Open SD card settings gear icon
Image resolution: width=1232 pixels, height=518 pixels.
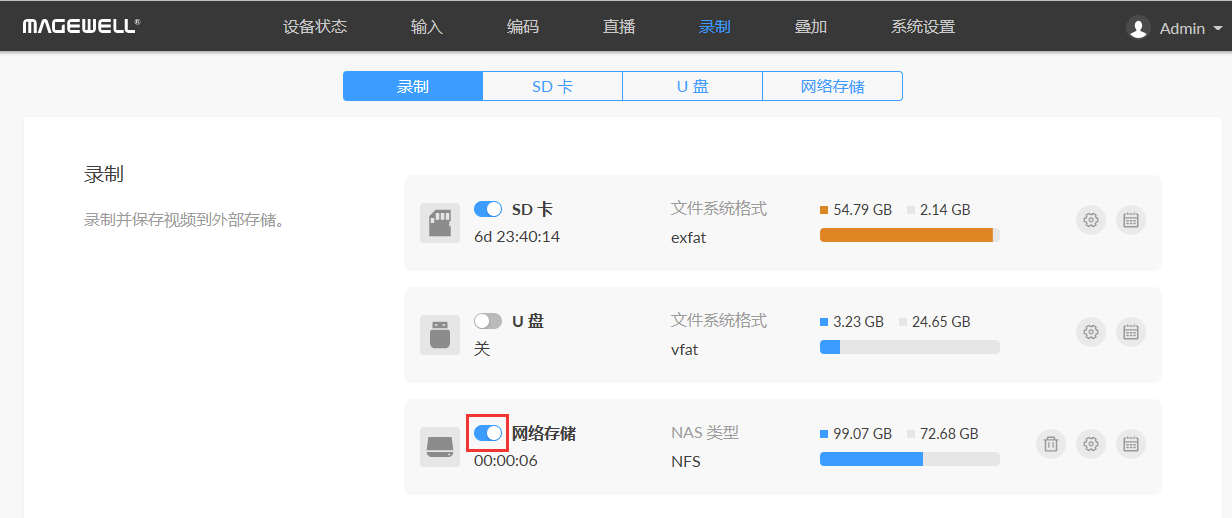tap(1091, 221)
